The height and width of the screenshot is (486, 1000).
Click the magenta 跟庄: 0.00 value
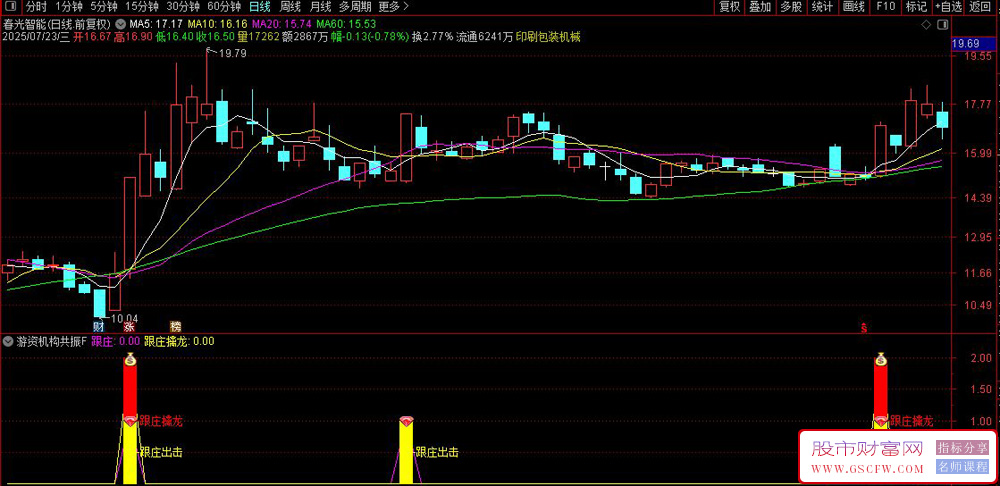coord(115,341)
